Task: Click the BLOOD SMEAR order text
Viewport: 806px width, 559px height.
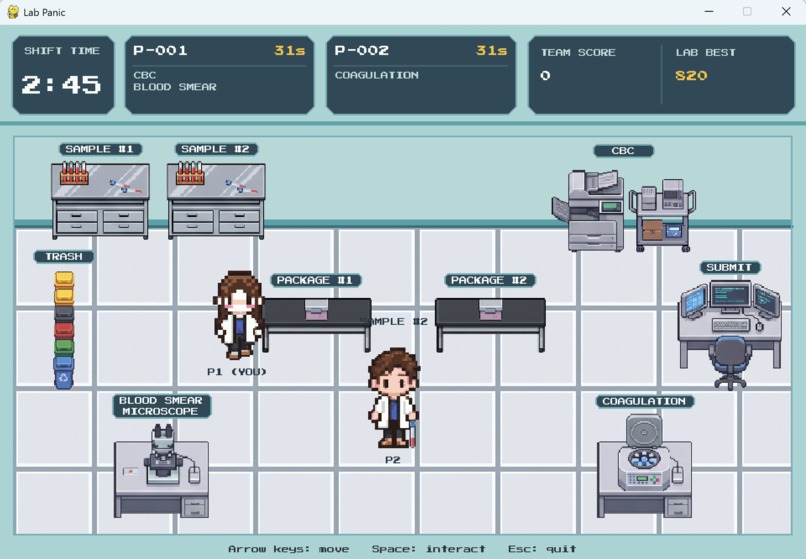Action: (x=175, y=87)
